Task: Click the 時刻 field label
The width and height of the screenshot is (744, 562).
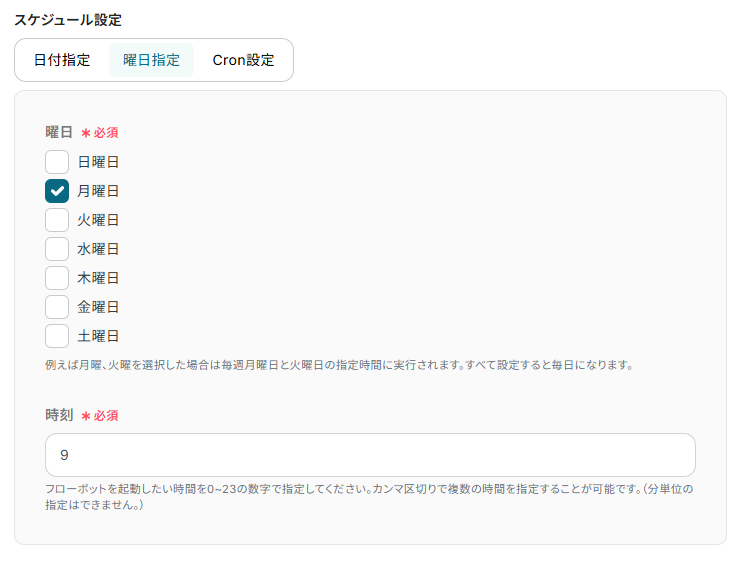Action: (x=59, y=415)
